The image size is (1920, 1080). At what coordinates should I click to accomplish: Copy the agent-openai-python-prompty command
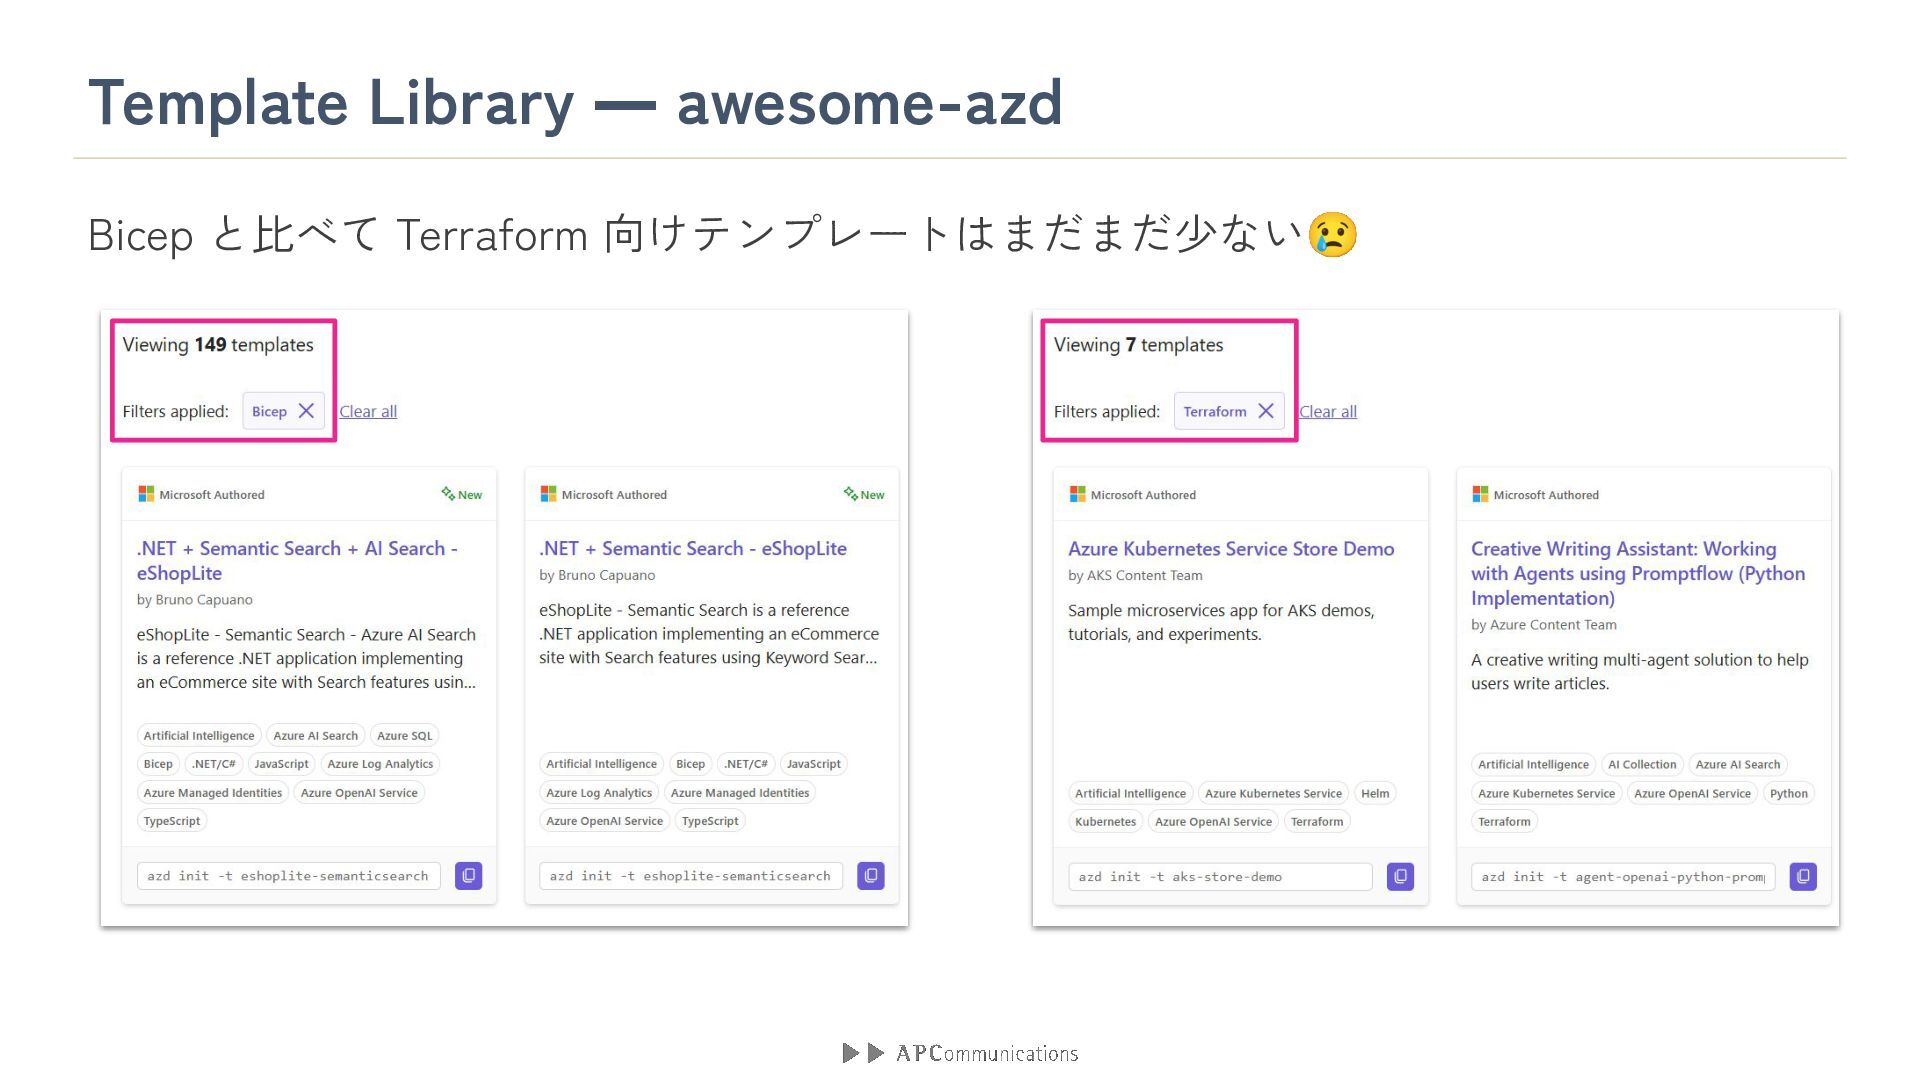click(1802, 876)
